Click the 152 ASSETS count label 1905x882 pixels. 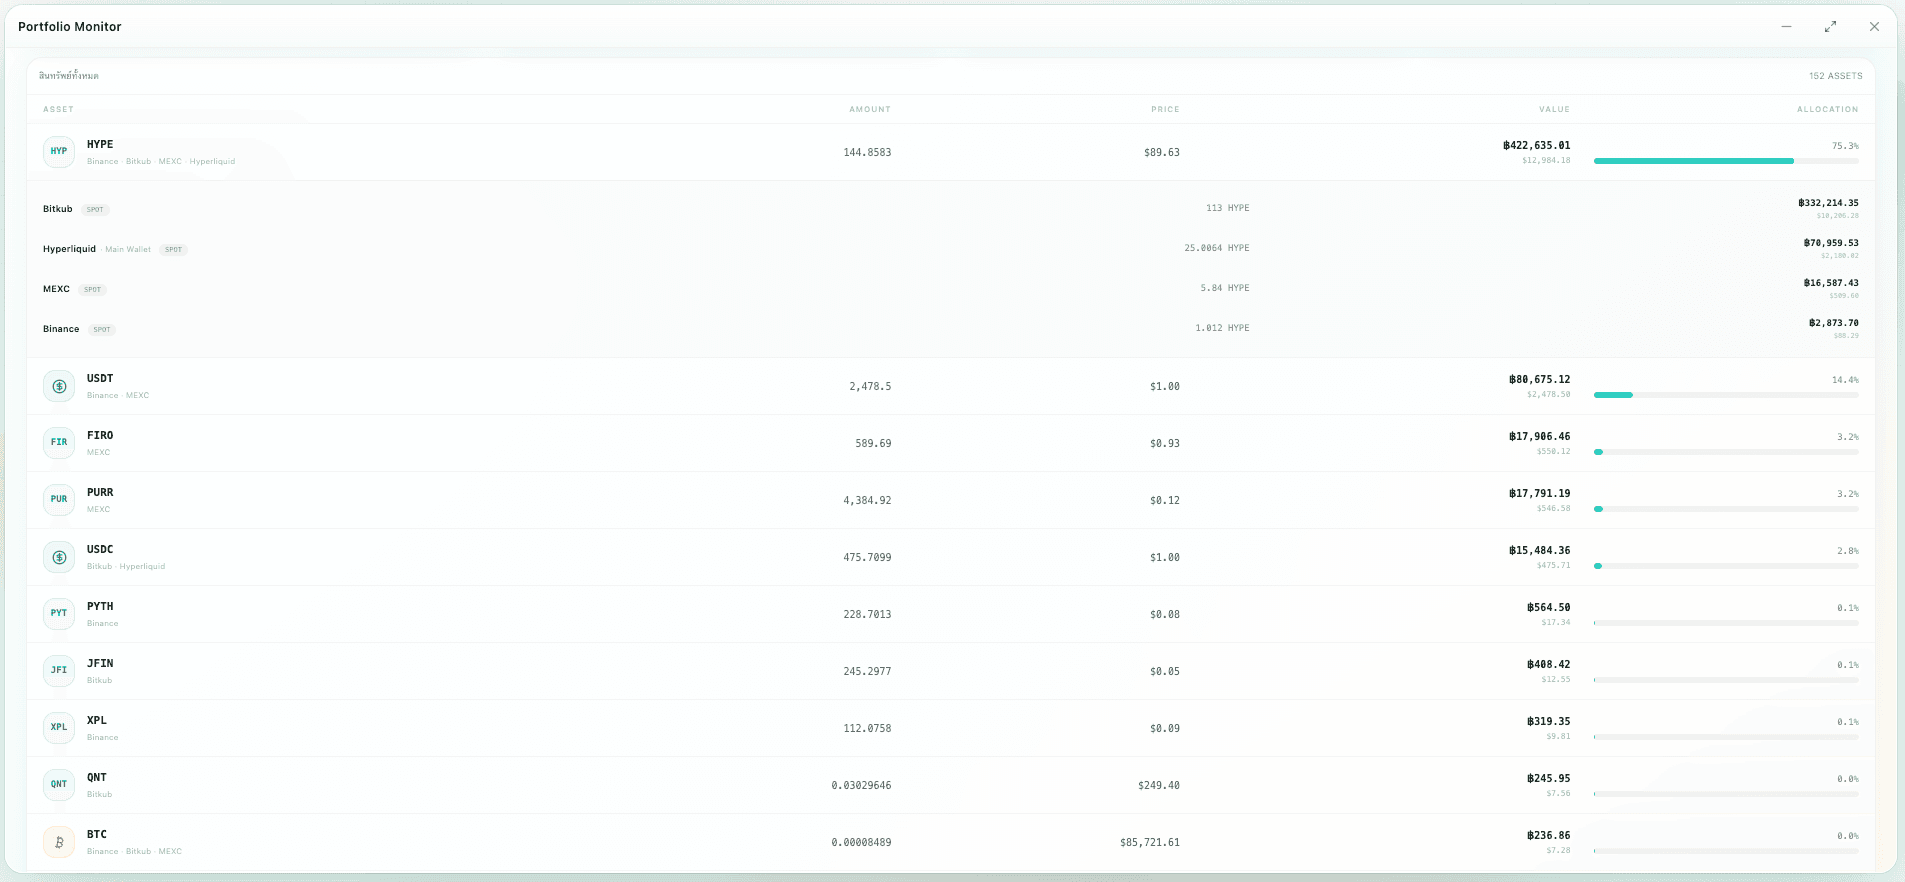click(x=1835, y=76)
